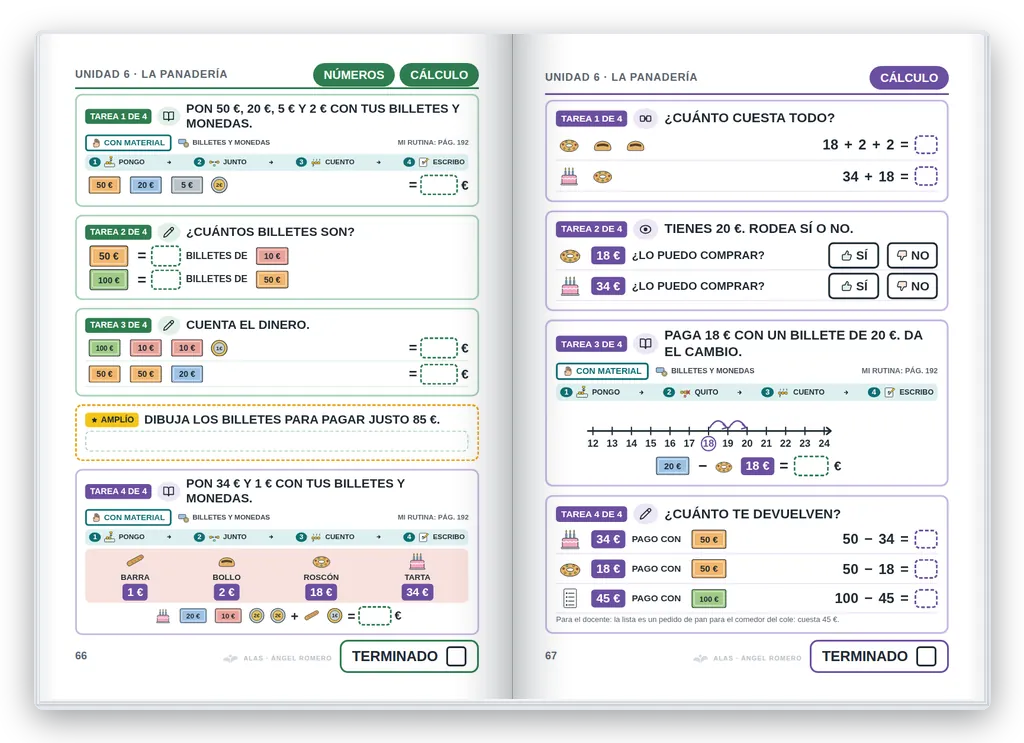1024x743 pixels.
Task: Select the green CÁLCULO tag on page 66
Action: coord(439,75)
